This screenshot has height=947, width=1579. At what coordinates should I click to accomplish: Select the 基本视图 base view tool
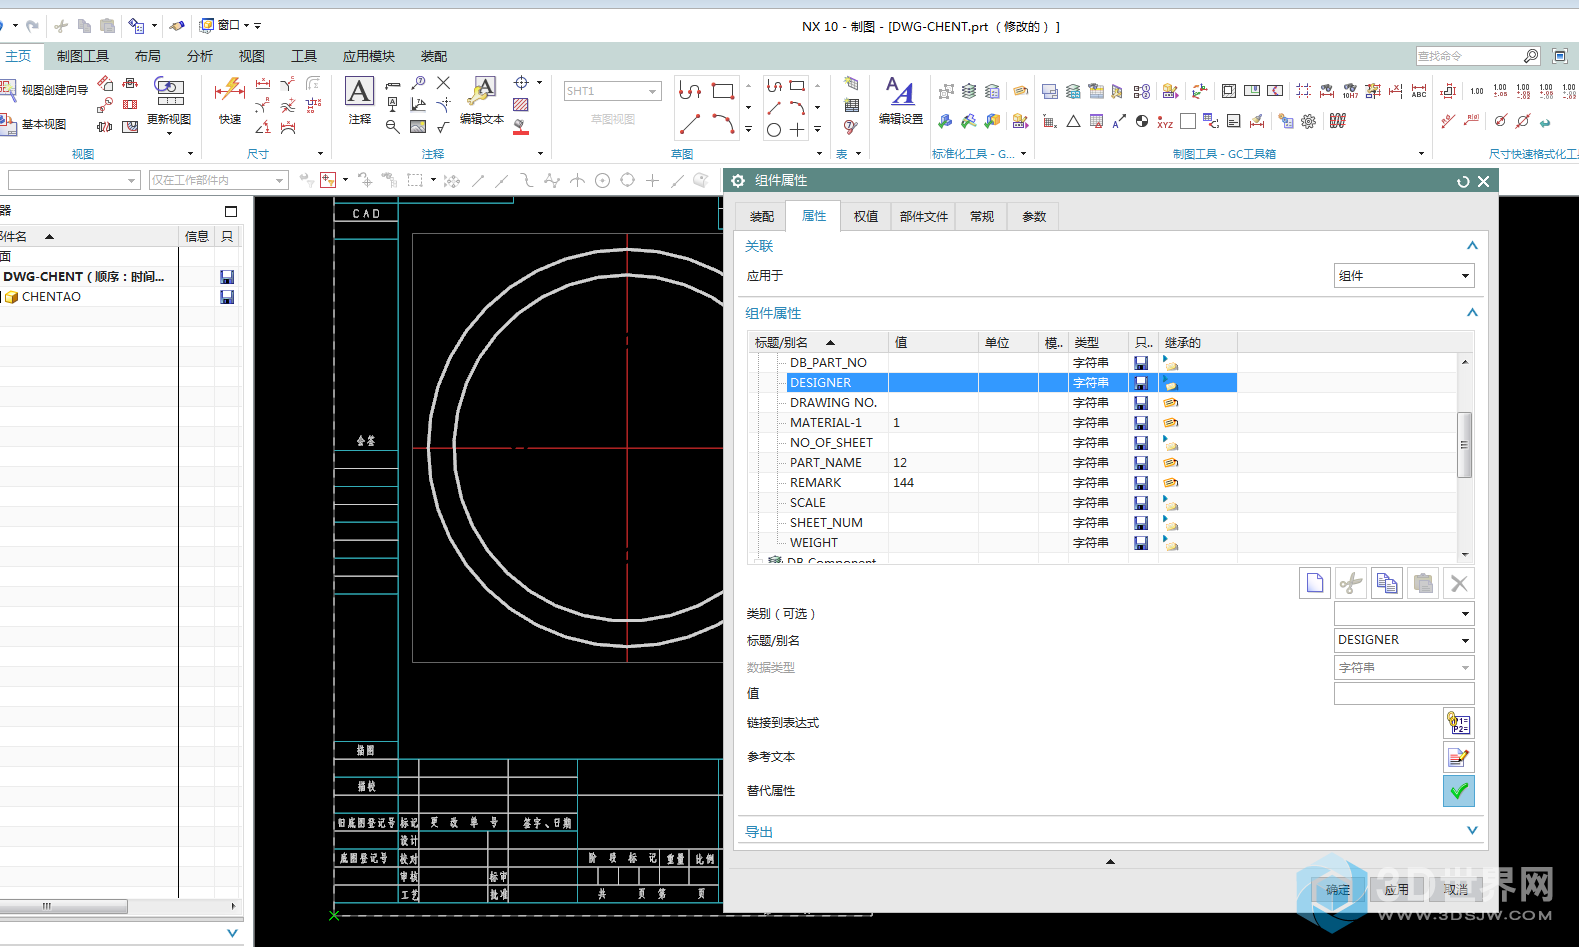(x=33, y=124)
